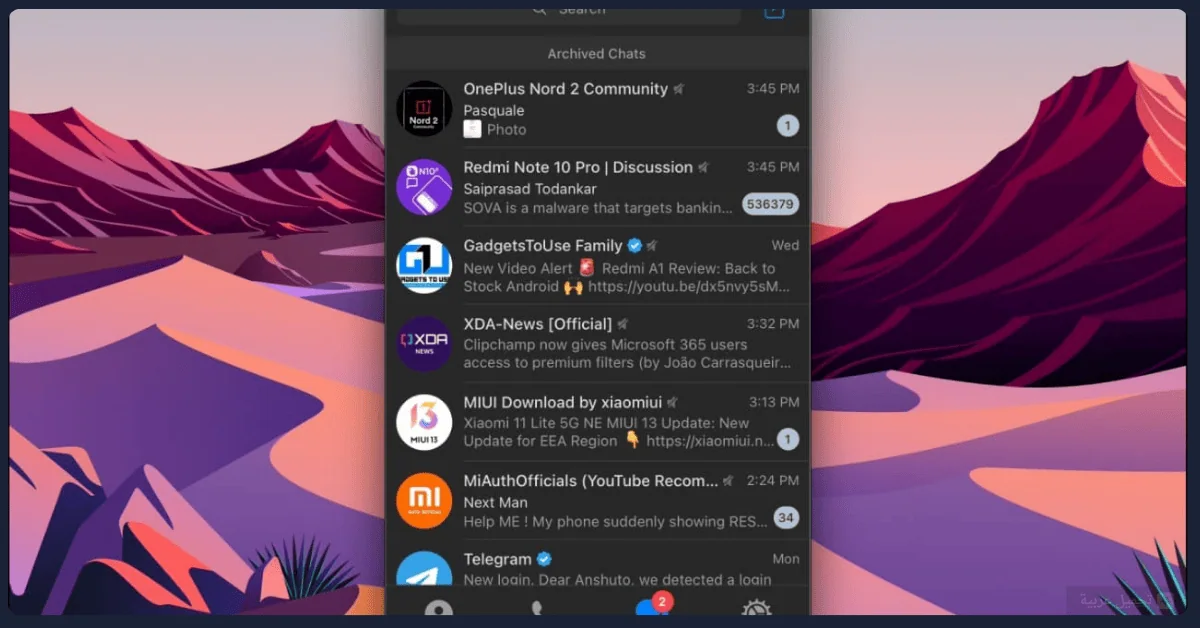Image resolution: width=1200 pixels, height=628 pixels.
Task: Click Wed timestamp on GadgetsToUse chat
Action: coord(785,245)
